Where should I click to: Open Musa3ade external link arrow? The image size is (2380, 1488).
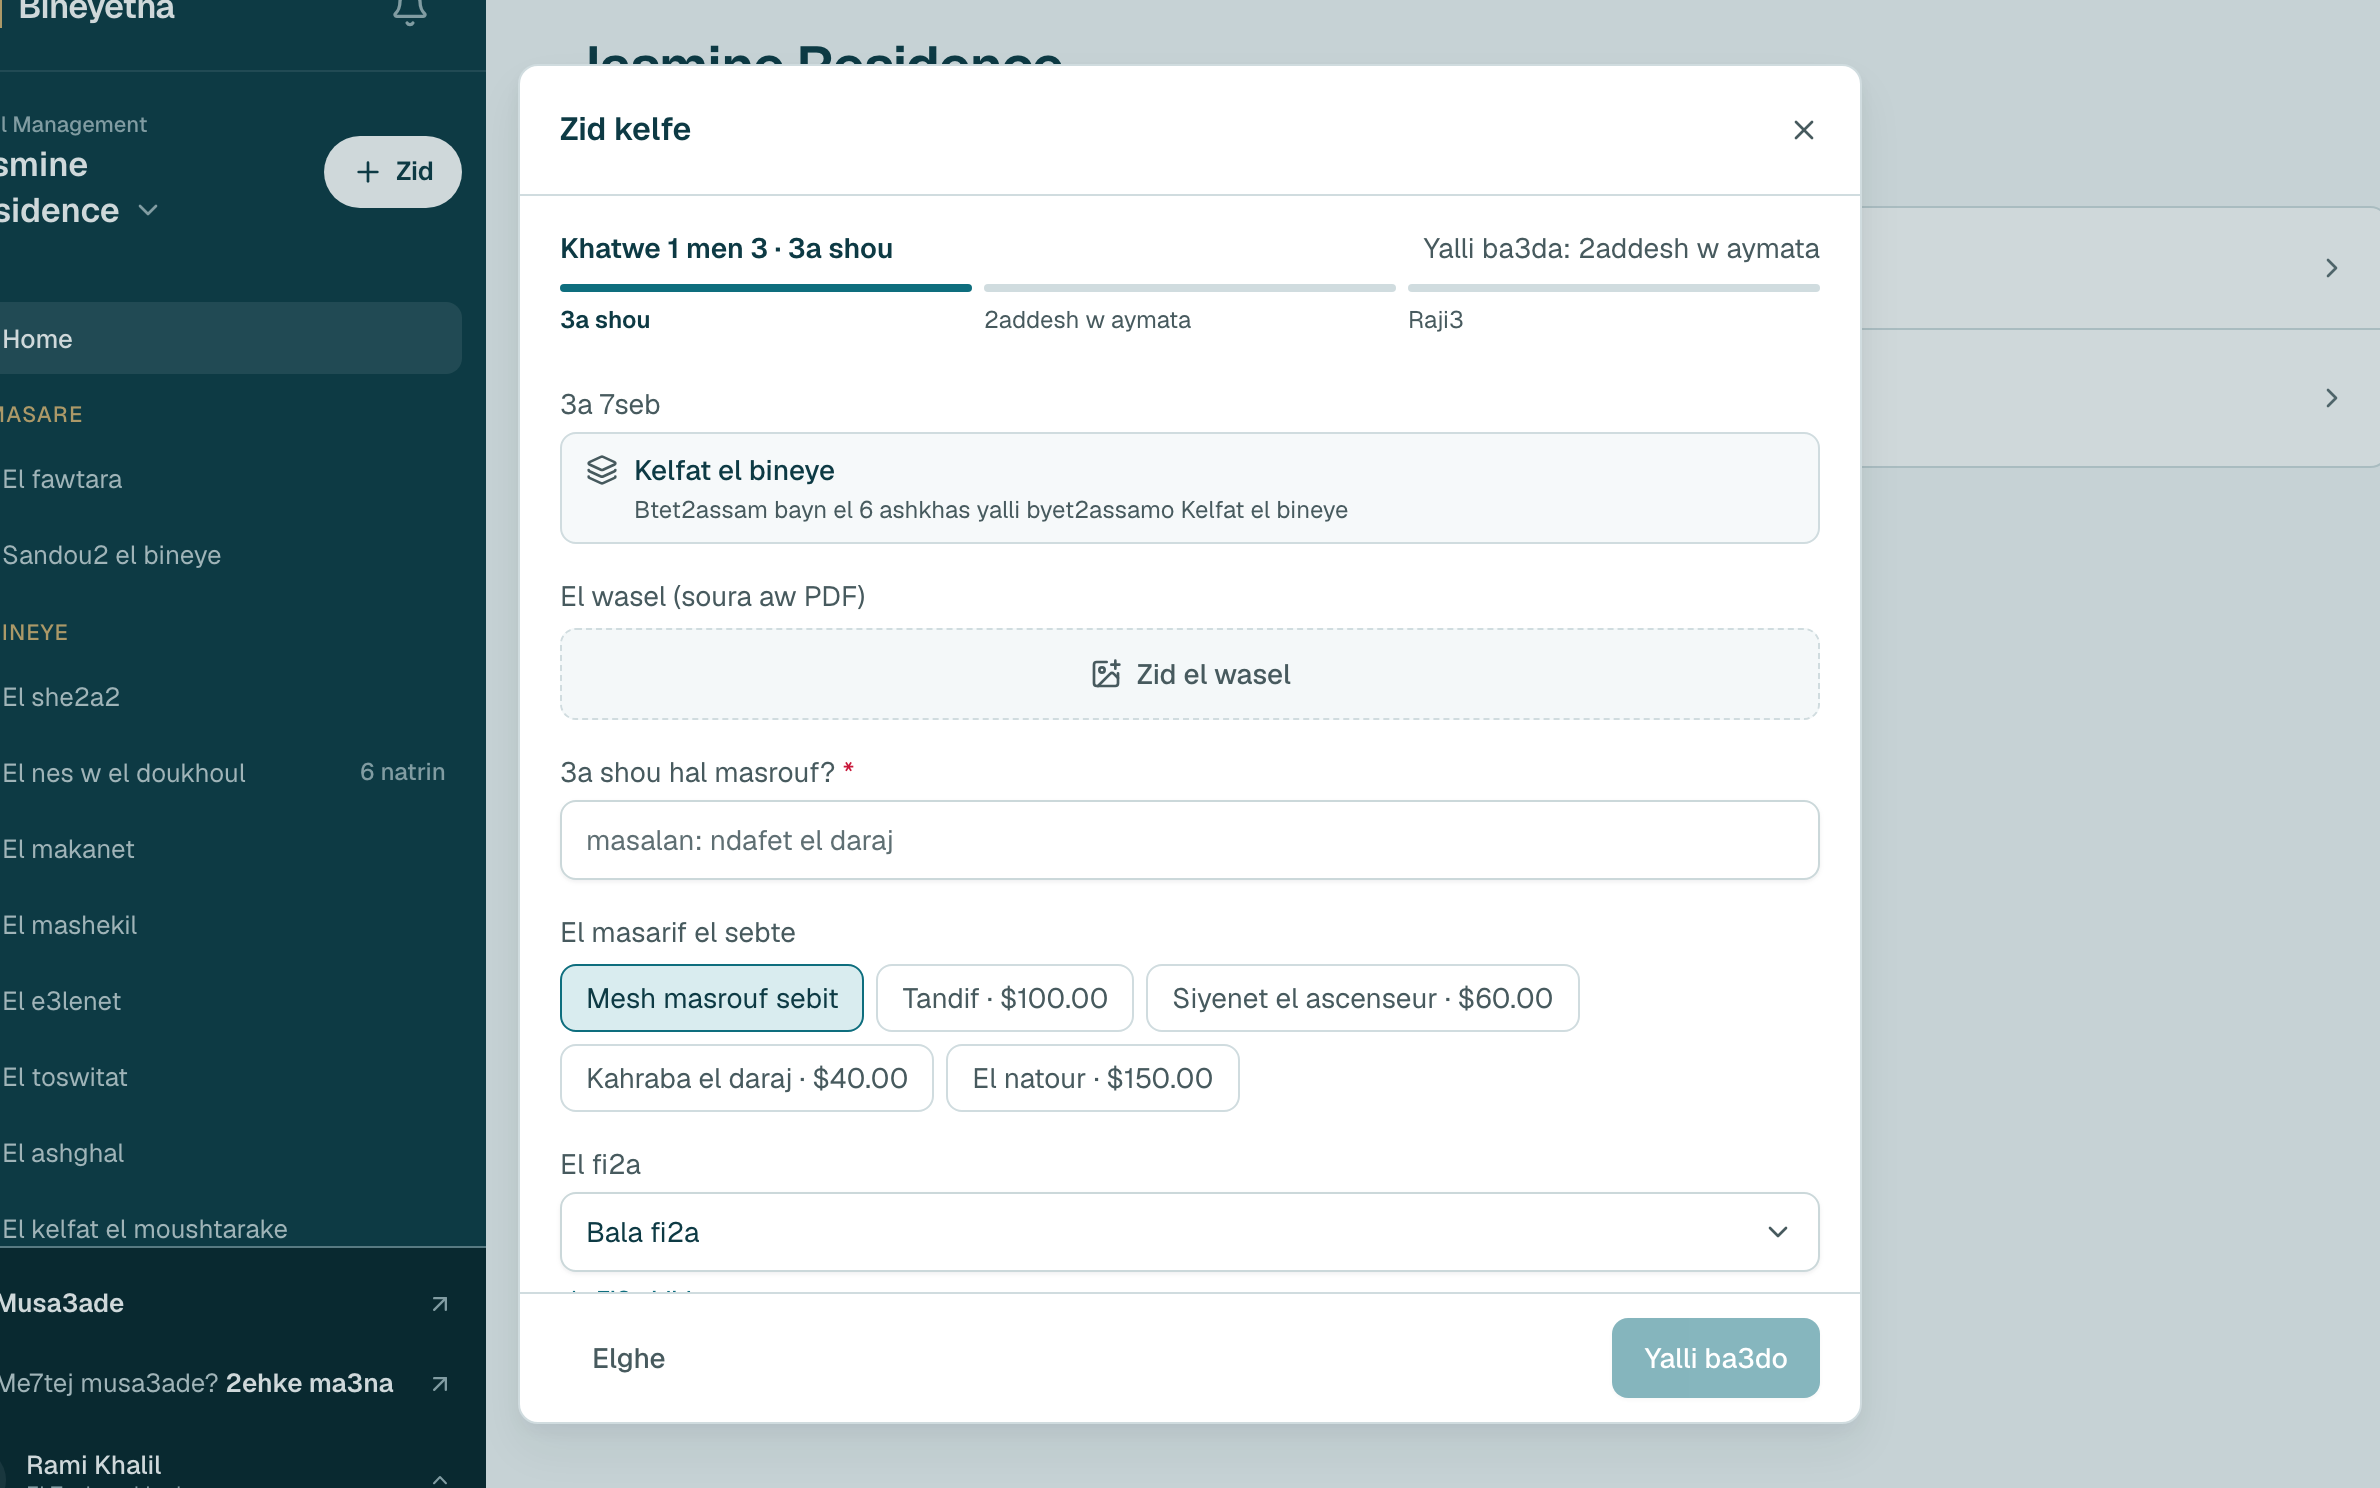click(439, 1303)
